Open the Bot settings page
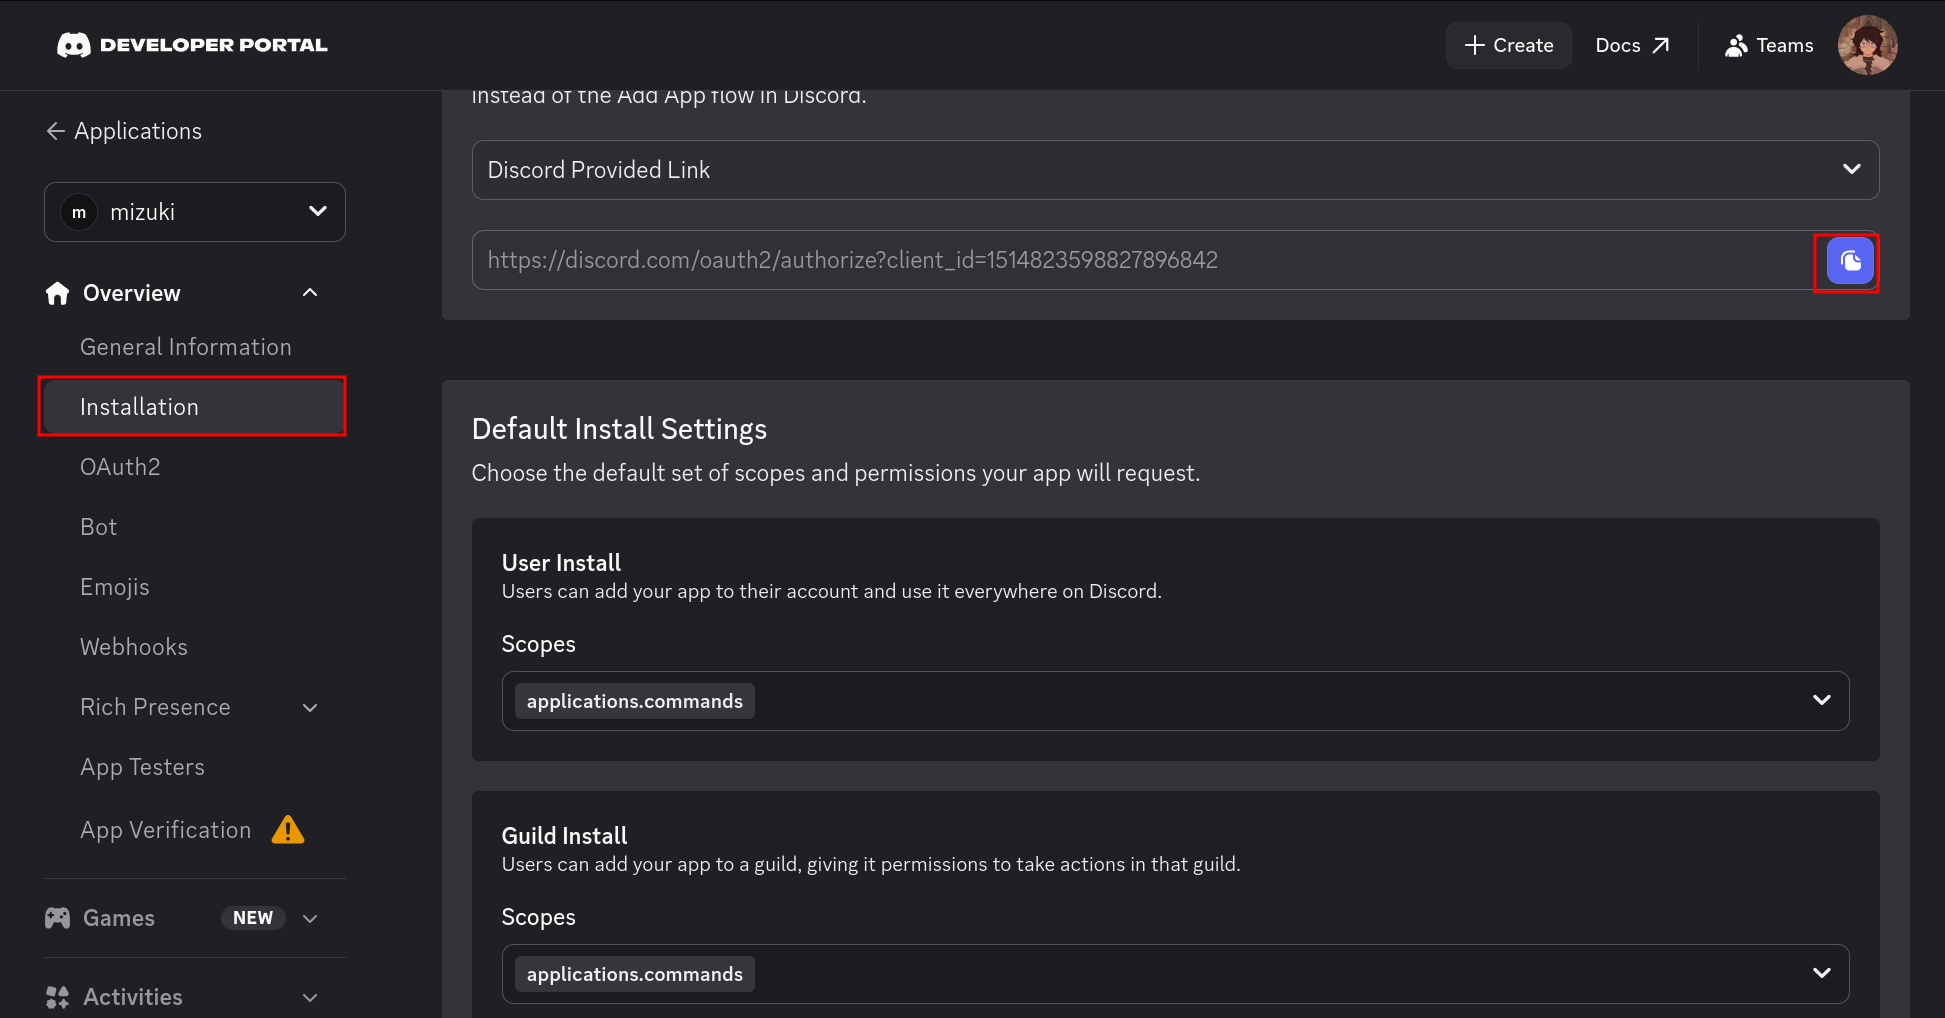The width and height of the screenshot is (1945, 1018). 99,527
